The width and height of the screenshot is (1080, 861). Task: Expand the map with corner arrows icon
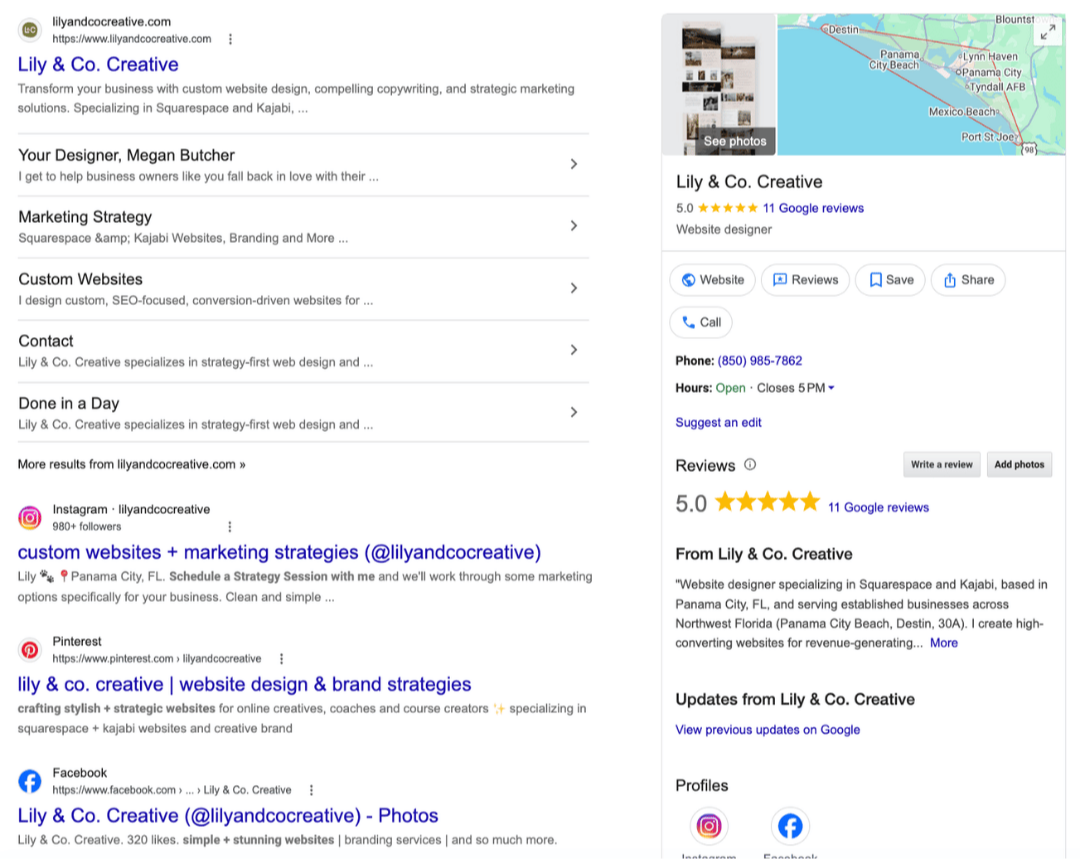click(1048, 32)
